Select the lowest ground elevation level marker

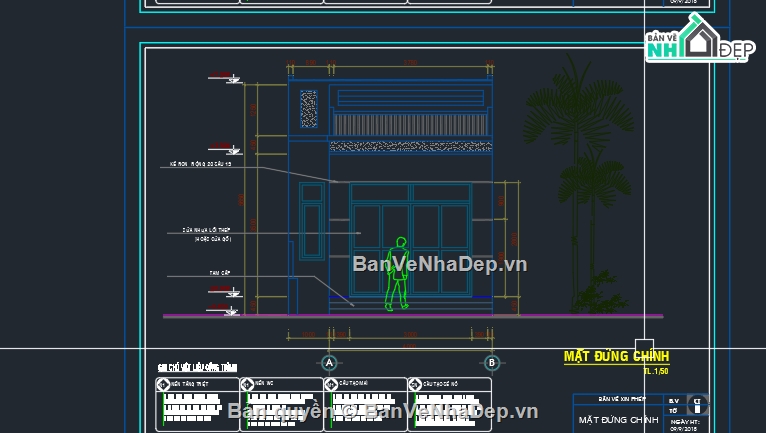(223, 310)
